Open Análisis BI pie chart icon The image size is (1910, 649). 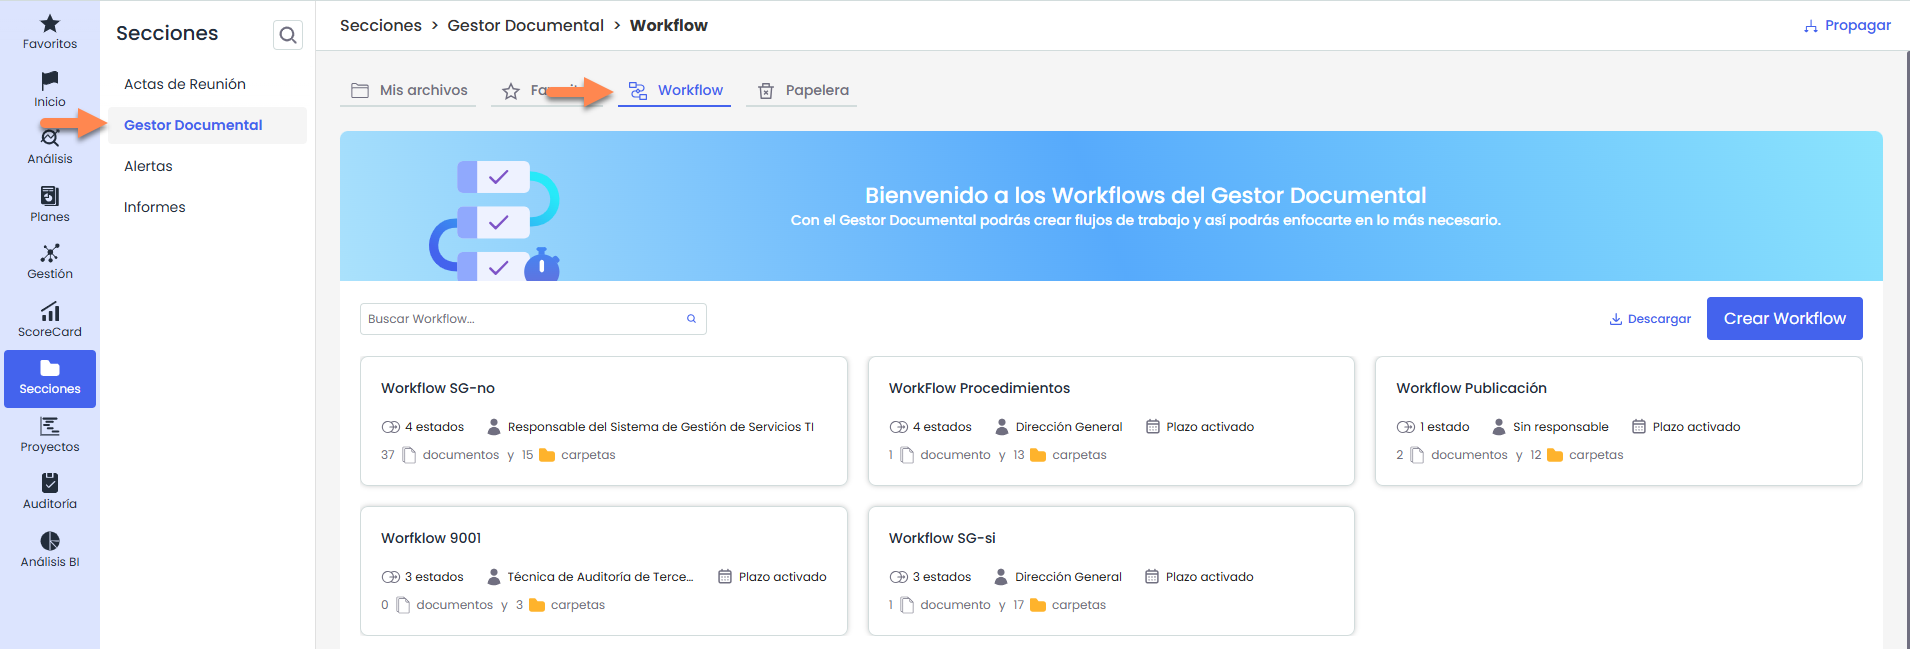[x=50, y=541]
